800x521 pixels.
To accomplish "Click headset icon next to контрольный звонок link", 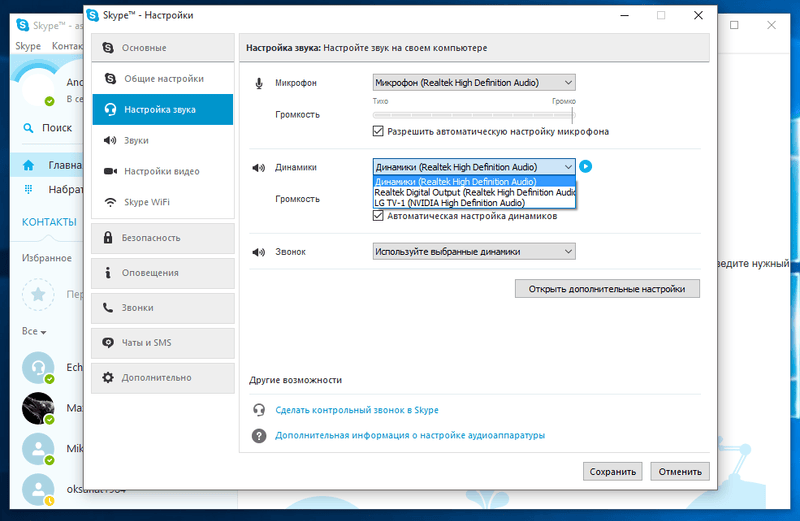I will [259, 410].
